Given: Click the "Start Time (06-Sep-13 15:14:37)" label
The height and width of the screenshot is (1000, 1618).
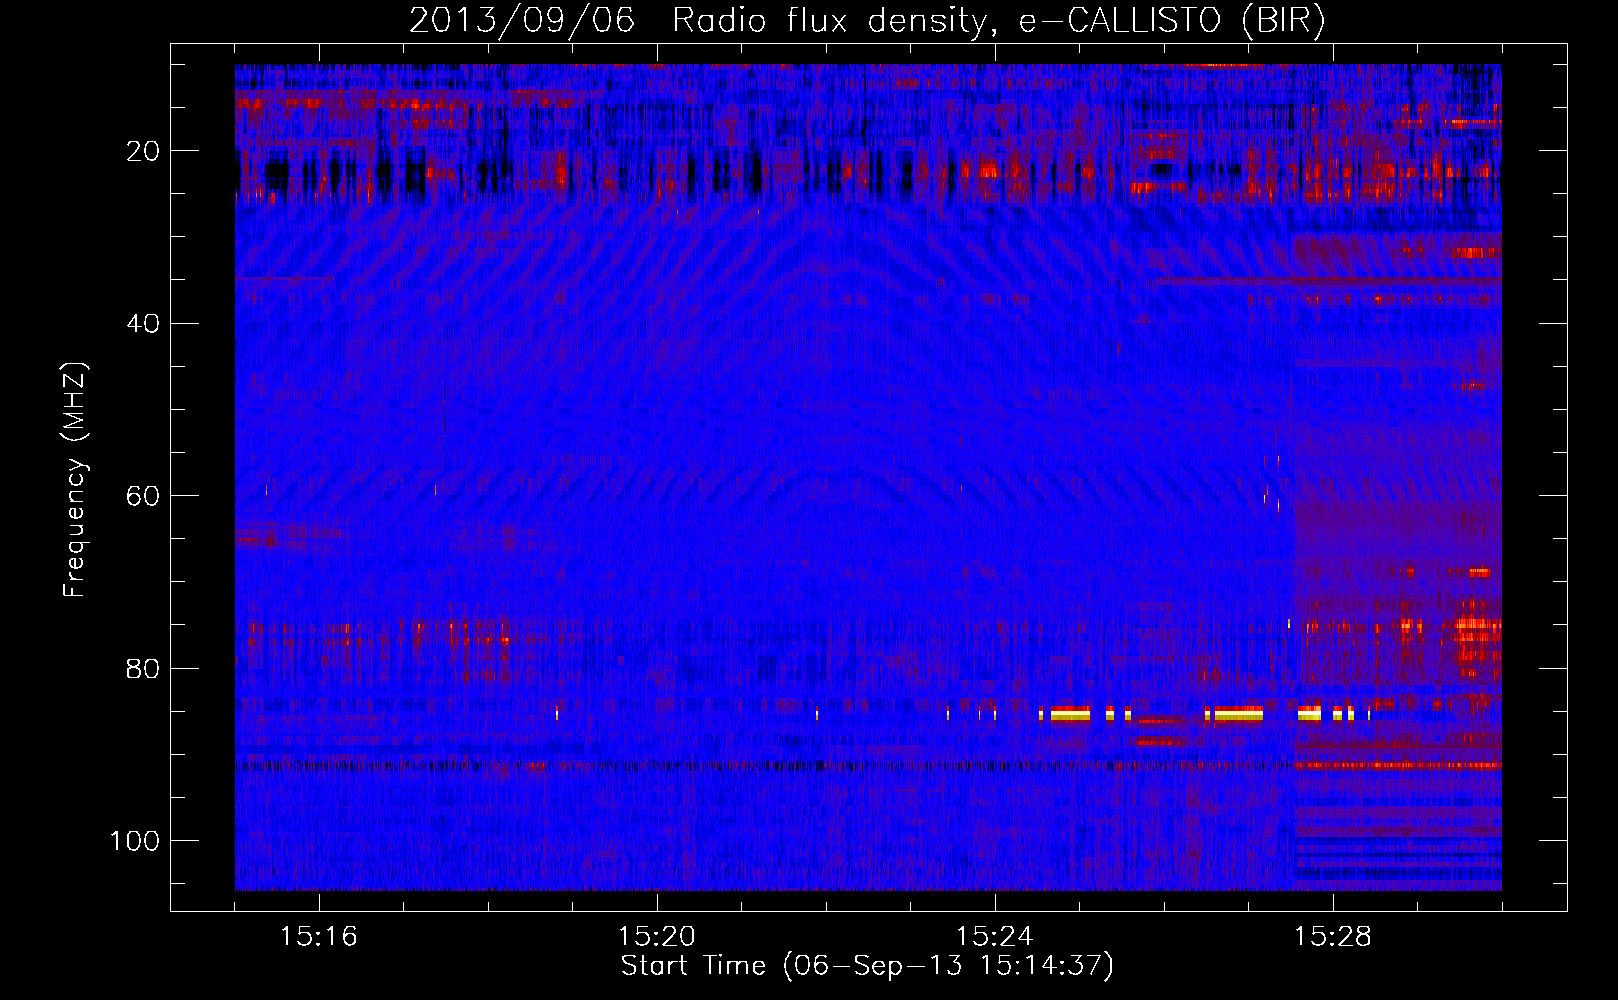Looking at the screenshot, I should point(867,966).
